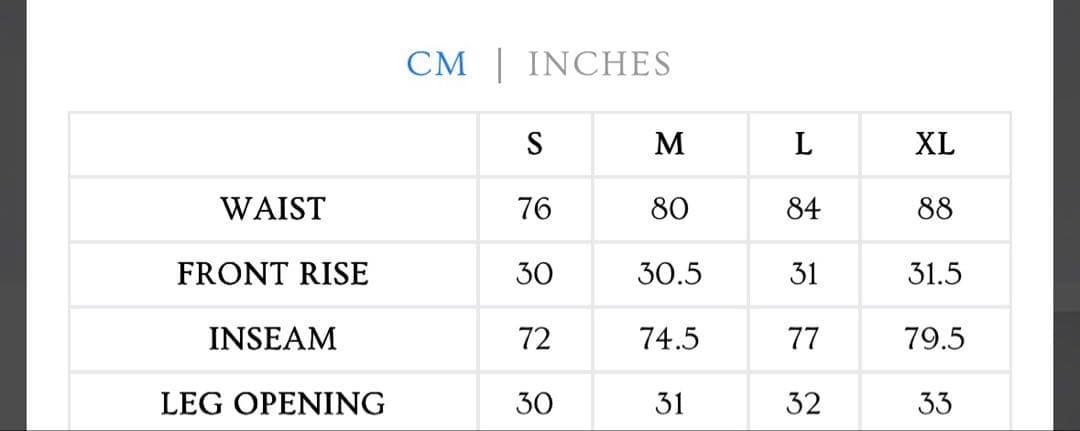Viewport: 1080px width, 431px height.
Task: Select the waist value 84 for size L
Action: pos(803,209)
